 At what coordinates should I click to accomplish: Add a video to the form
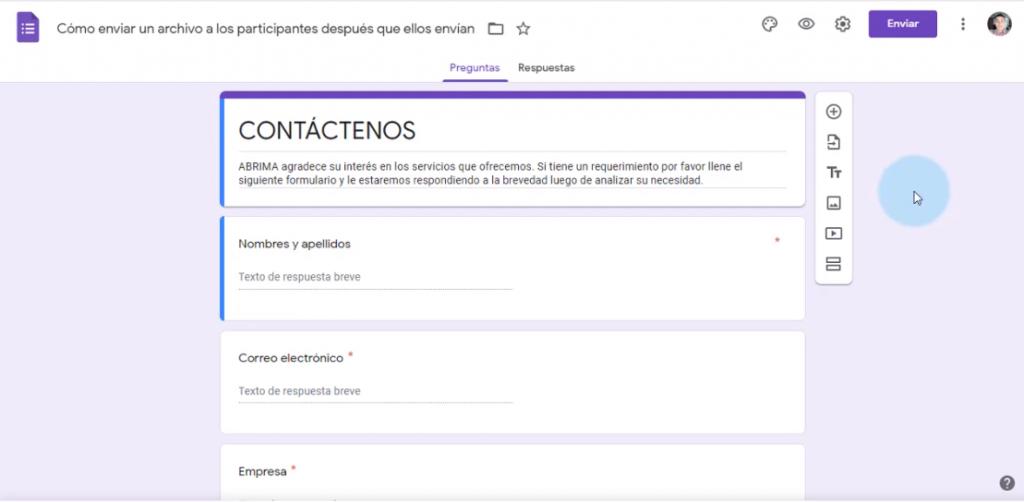833,234
